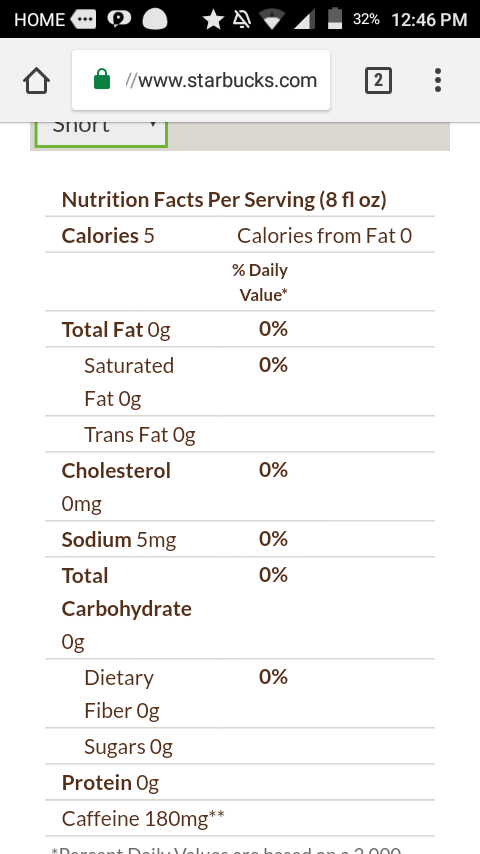Tap the star icon in status bar
Screen dimensions: 480x854
213,20
